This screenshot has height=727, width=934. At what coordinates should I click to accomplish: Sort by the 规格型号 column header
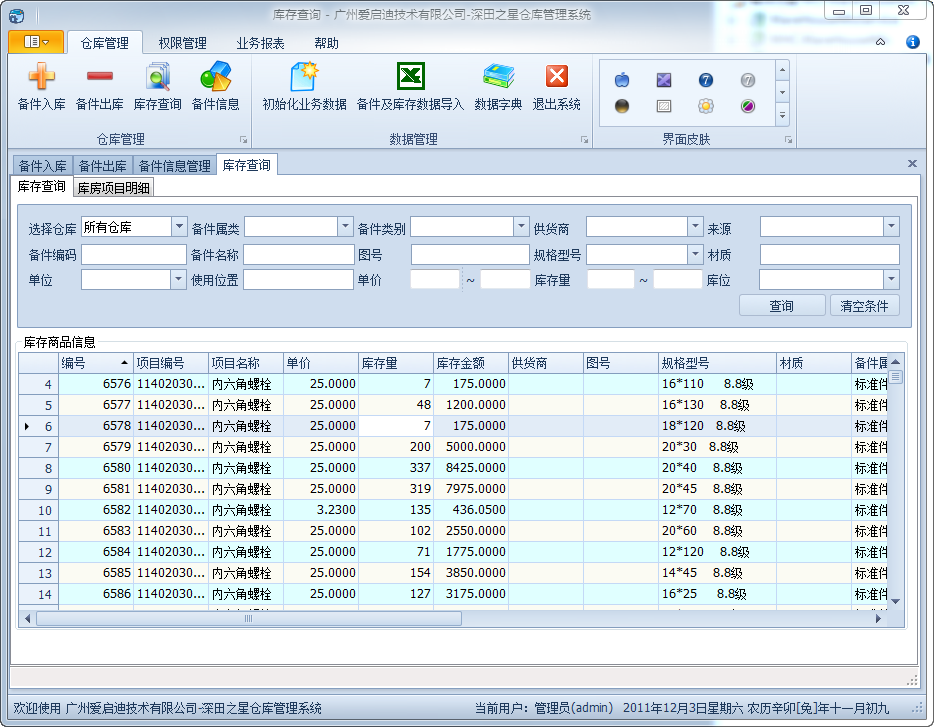pos(717,363)
